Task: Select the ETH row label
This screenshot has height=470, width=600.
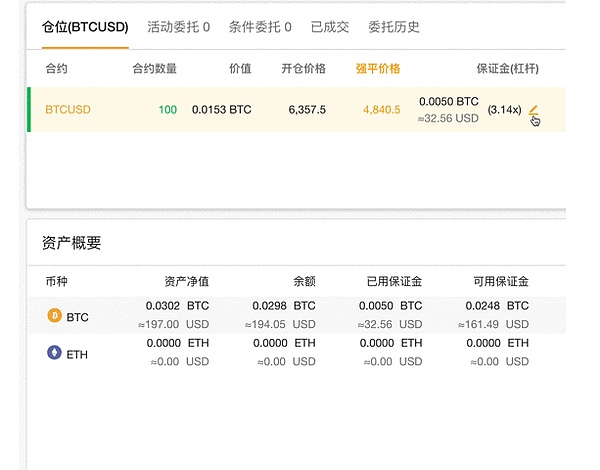Action: [77, 354]
